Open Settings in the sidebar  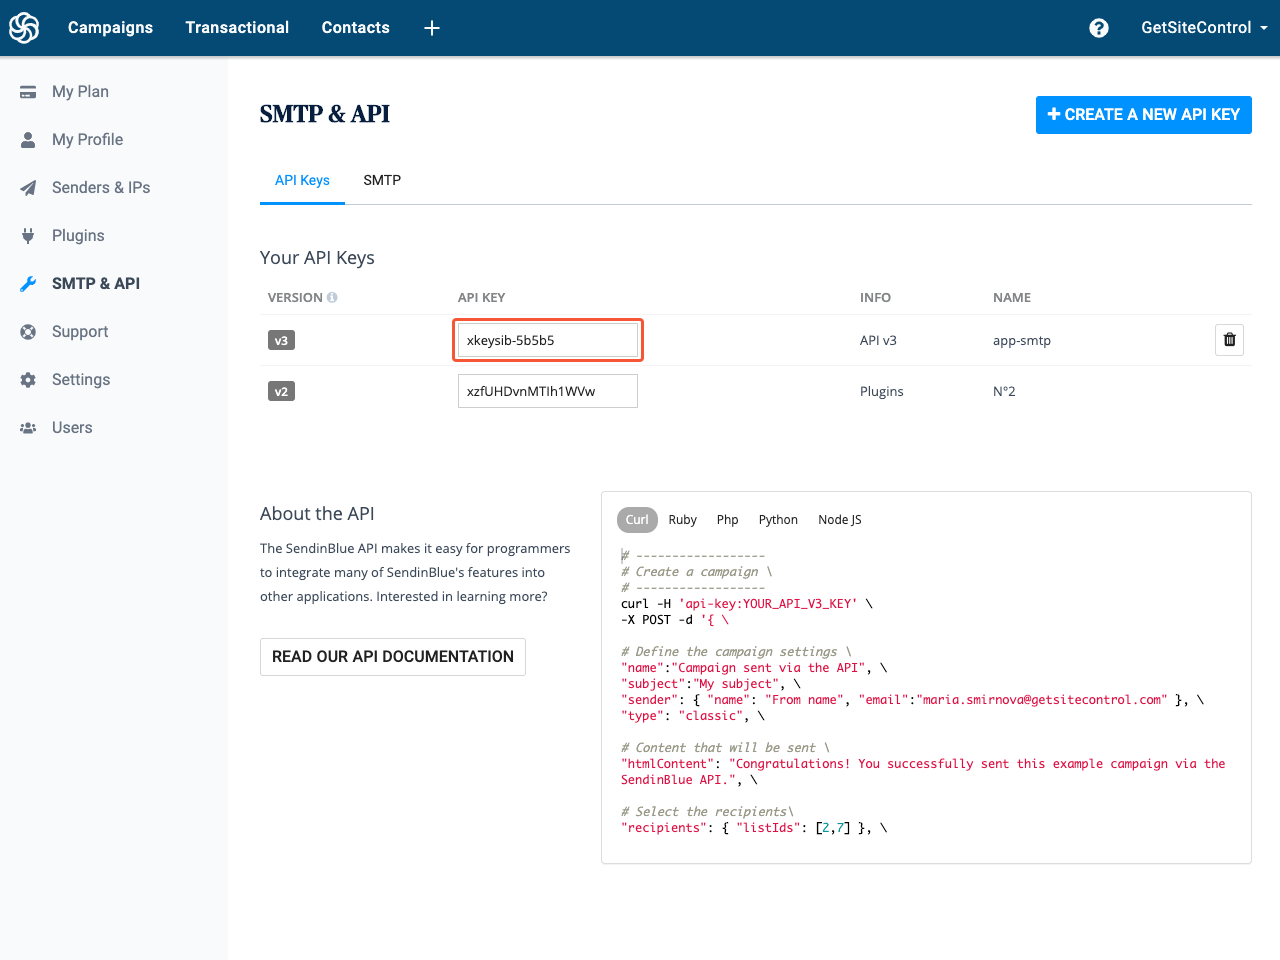81,380
